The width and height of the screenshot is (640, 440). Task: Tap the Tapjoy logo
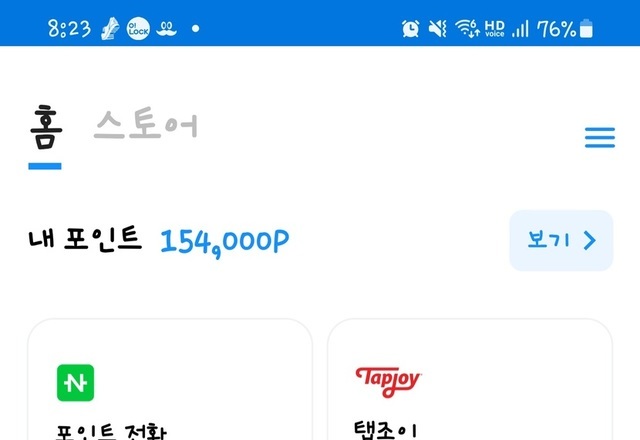[x=388, y=382]
